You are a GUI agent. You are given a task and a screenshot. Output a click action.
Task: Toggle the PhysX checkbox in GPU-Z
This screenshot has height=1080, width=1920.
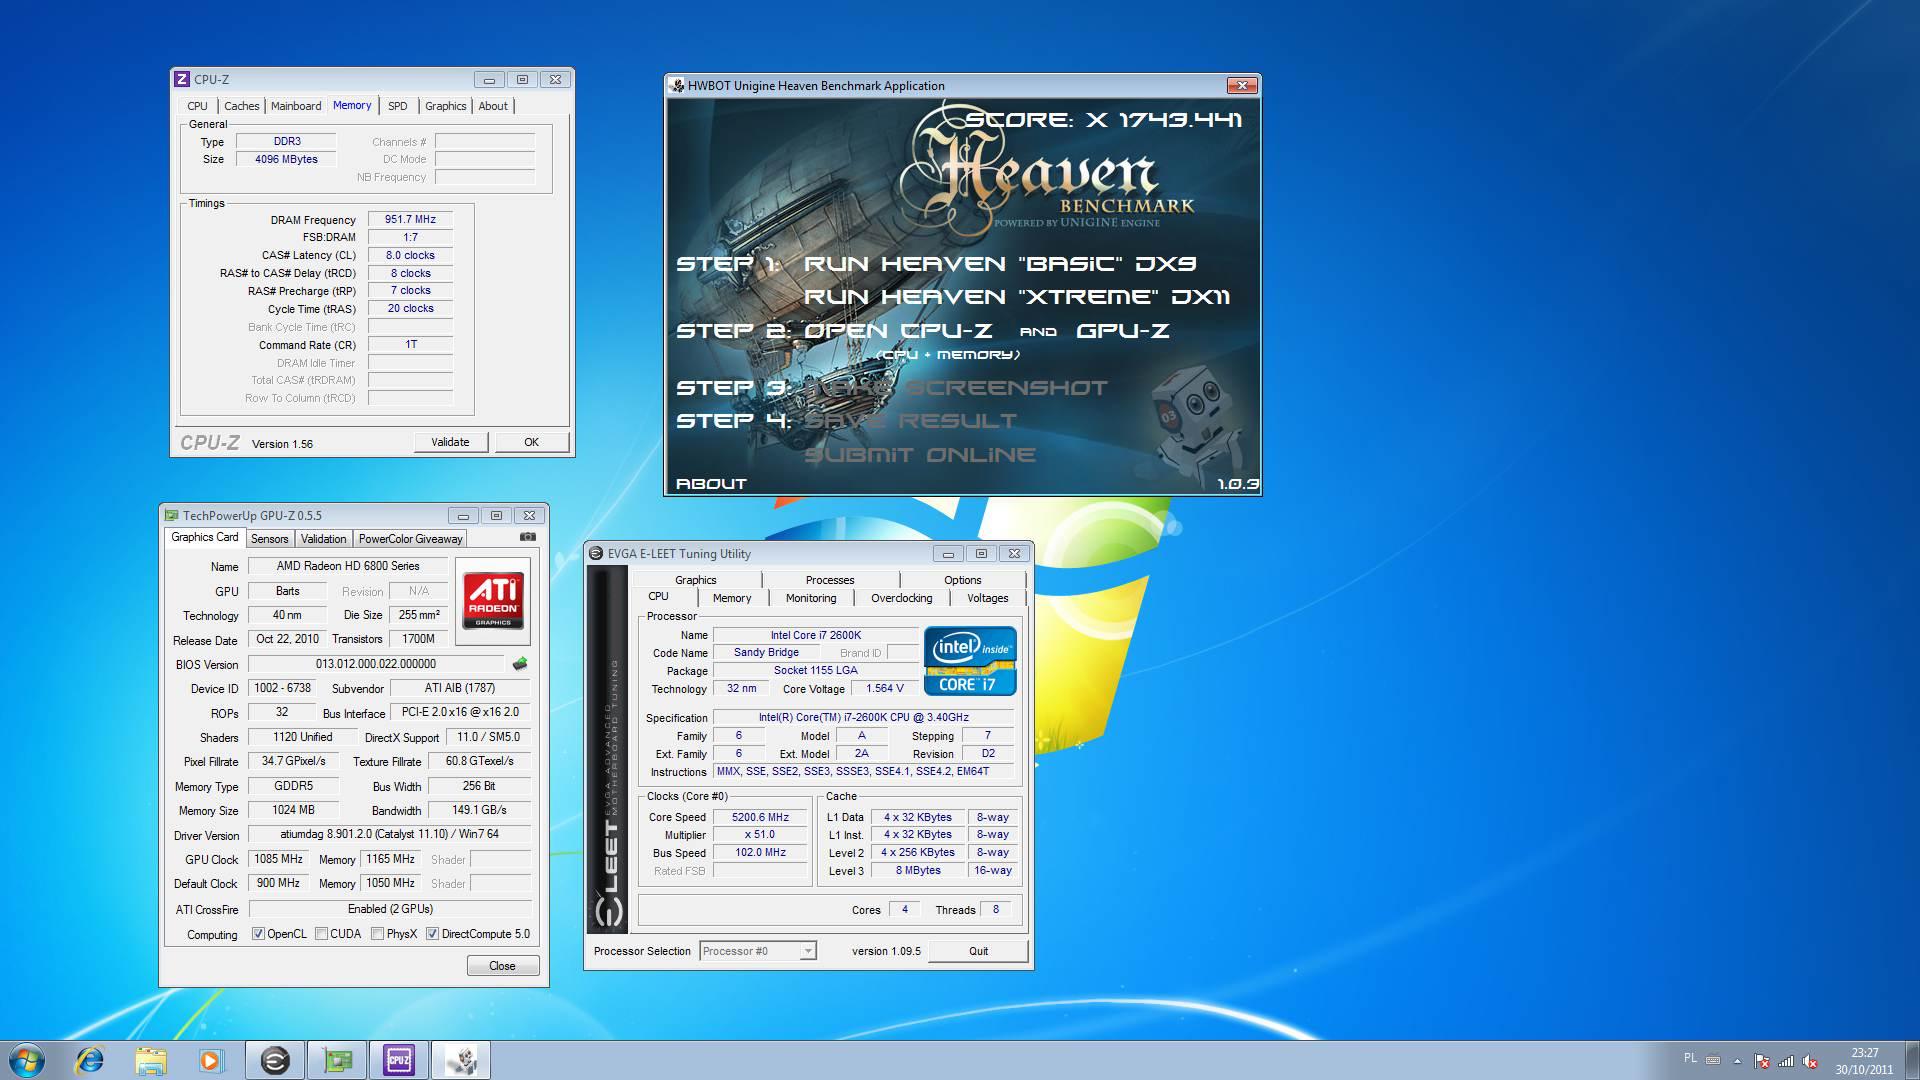(x=377, y=934)
